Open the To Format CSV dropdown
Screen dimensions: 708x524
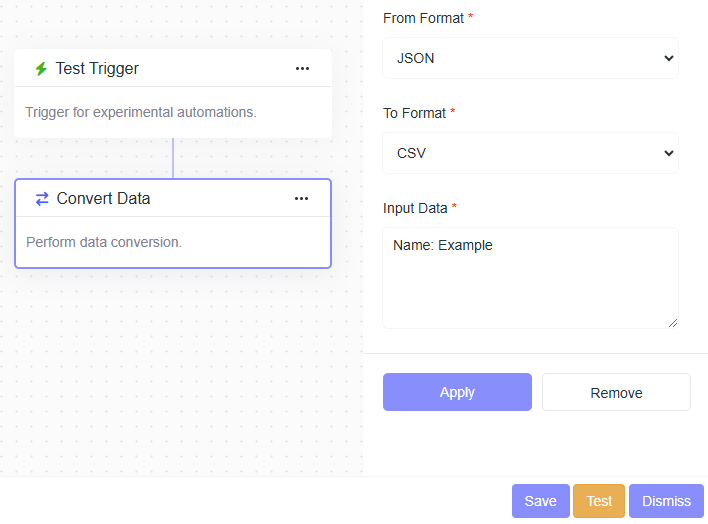[530, 154]
